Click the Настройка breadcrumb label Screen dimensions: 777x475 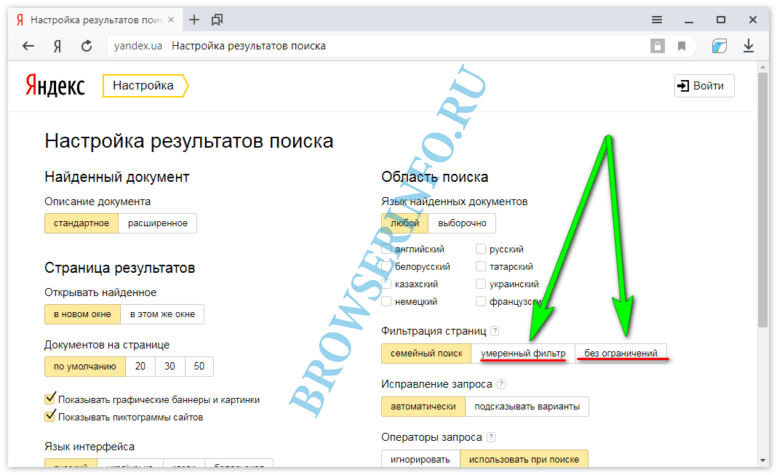tap(143, 85)
